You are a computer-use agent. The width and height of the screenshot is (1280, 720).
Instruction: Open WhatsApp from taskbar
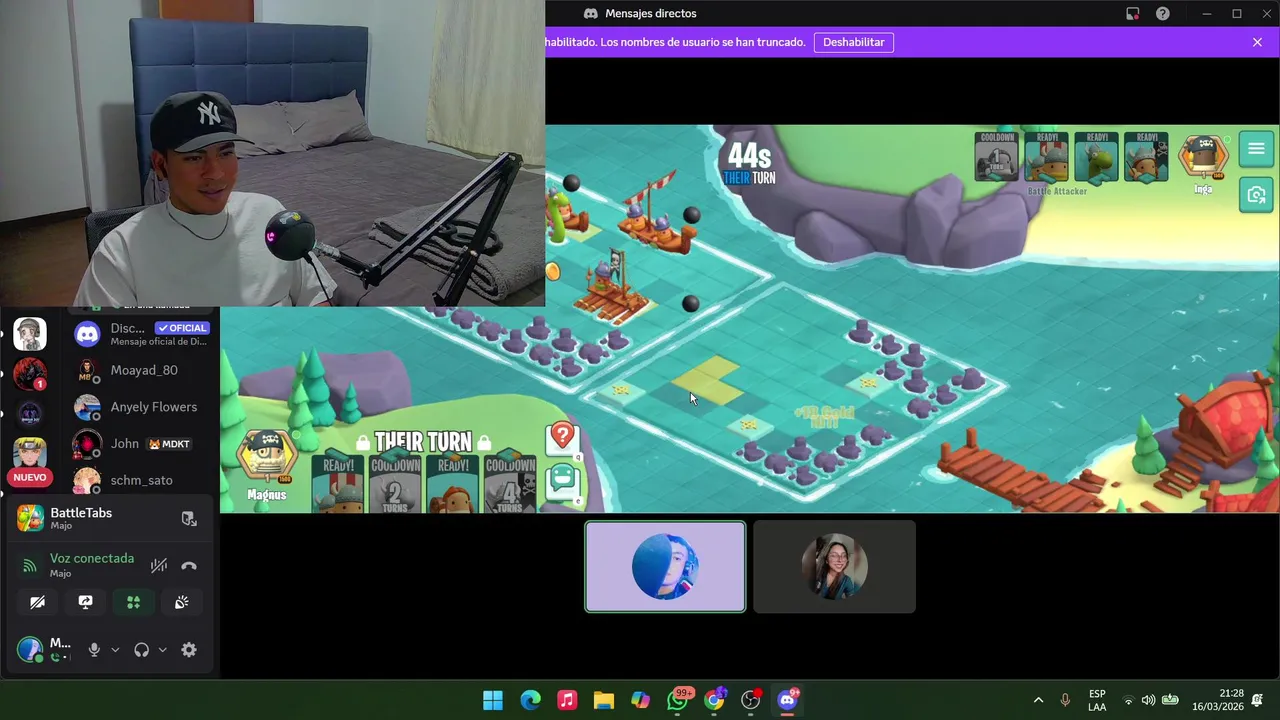click(678, 700)
